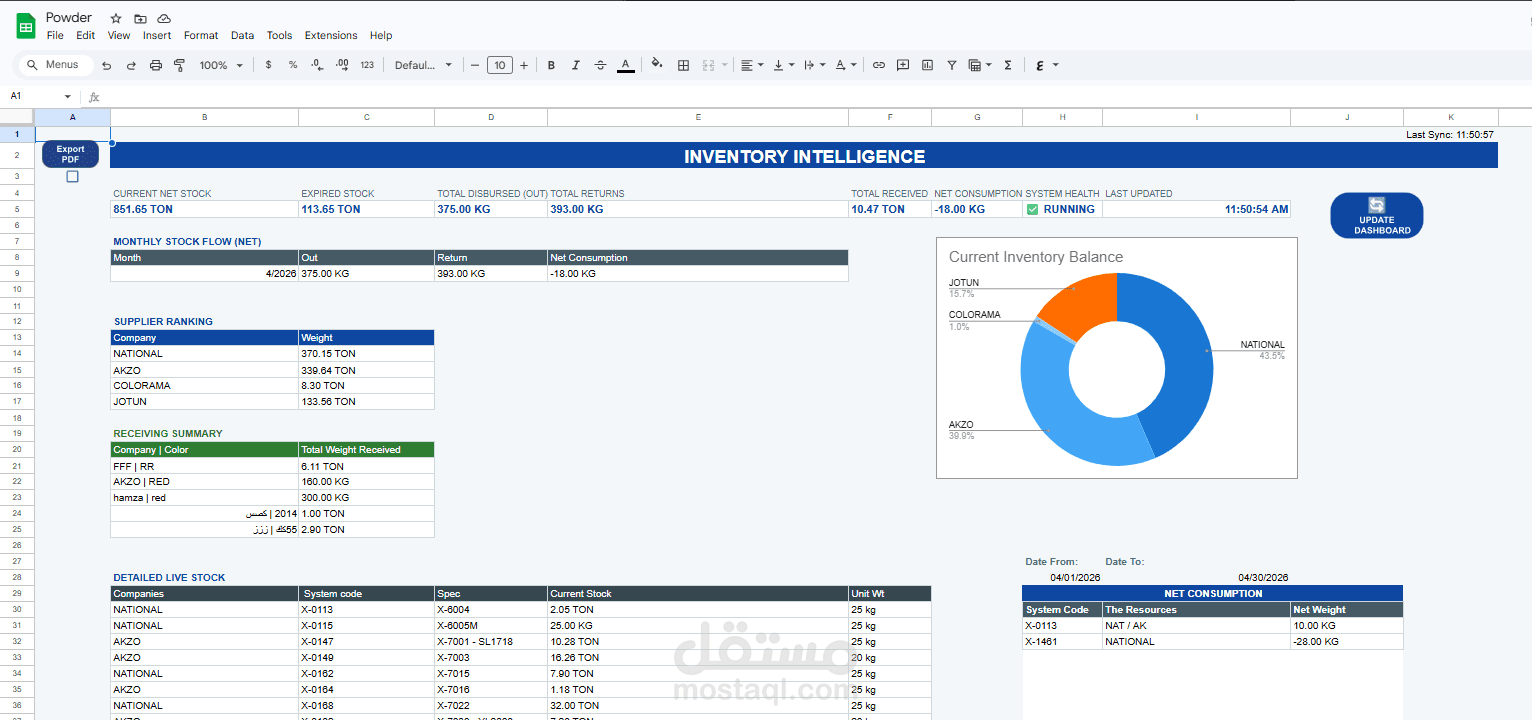This screenshot has height=720, width=1532.
Task: Open the font family dropdown
Action: click(423, 65)
